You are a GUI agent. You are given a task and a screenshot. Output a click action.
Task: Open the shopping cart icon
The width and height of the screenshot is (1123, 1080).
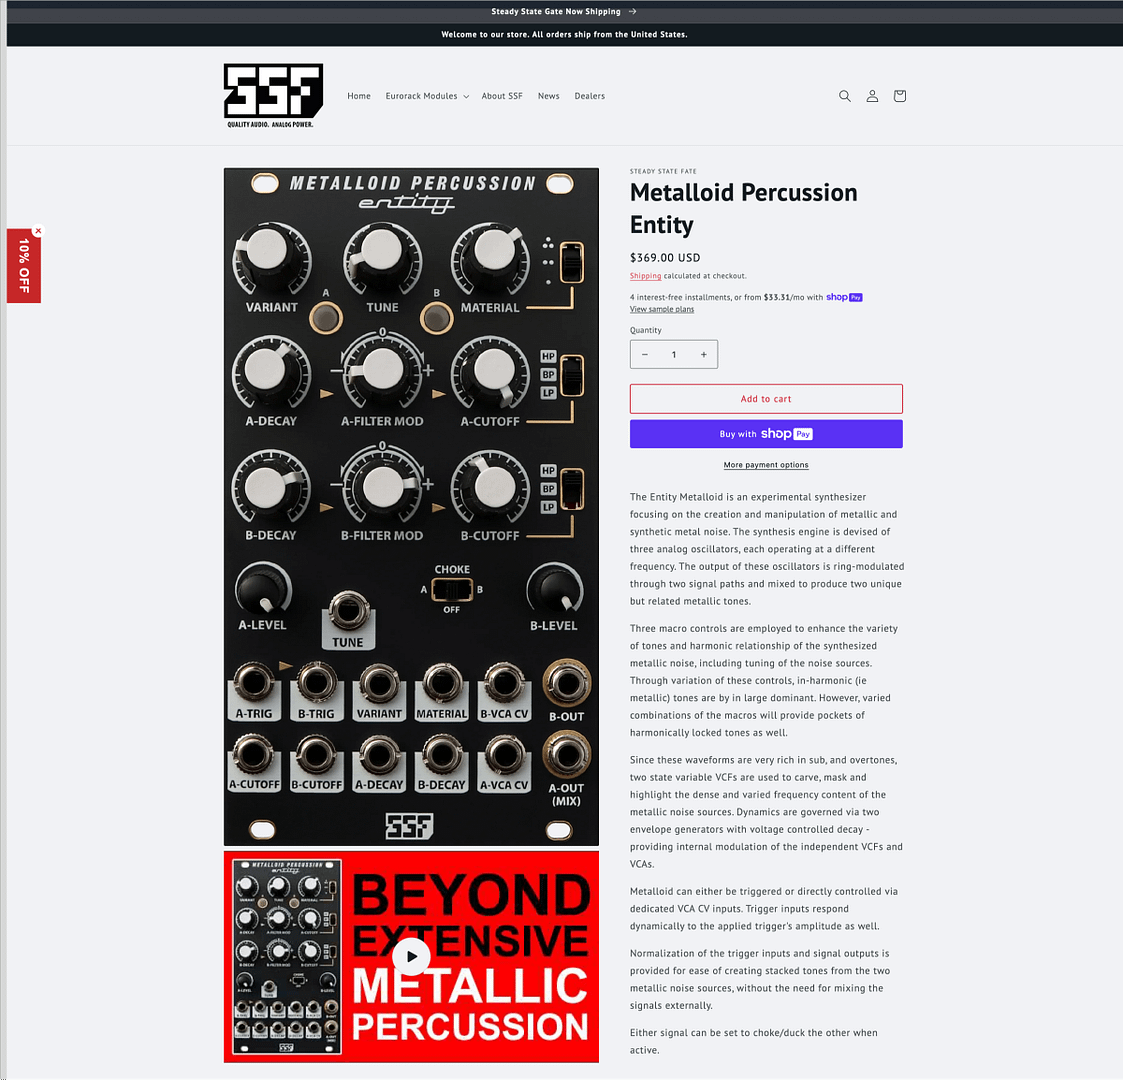[899, 96]
